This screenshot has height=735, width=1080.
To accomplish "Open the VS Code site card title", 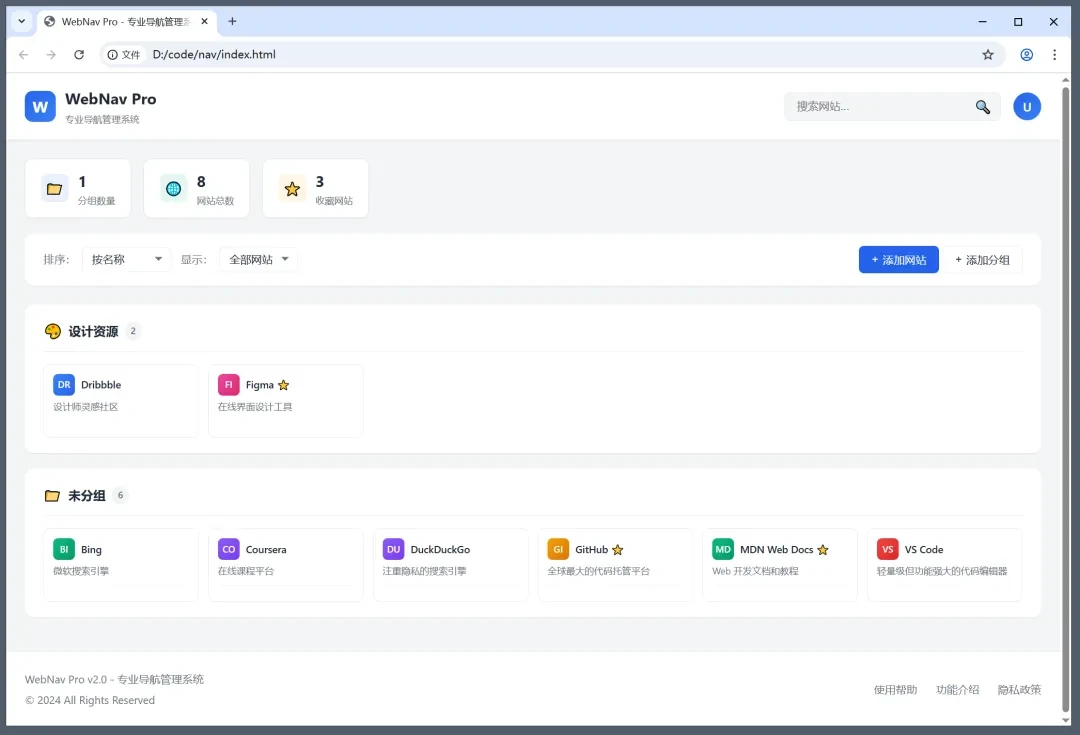I will (924, 550).
